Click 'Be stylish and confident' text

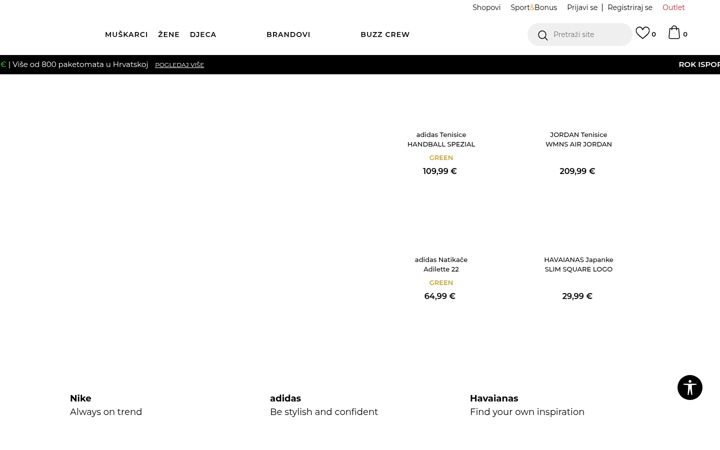[x=324, y=412]
